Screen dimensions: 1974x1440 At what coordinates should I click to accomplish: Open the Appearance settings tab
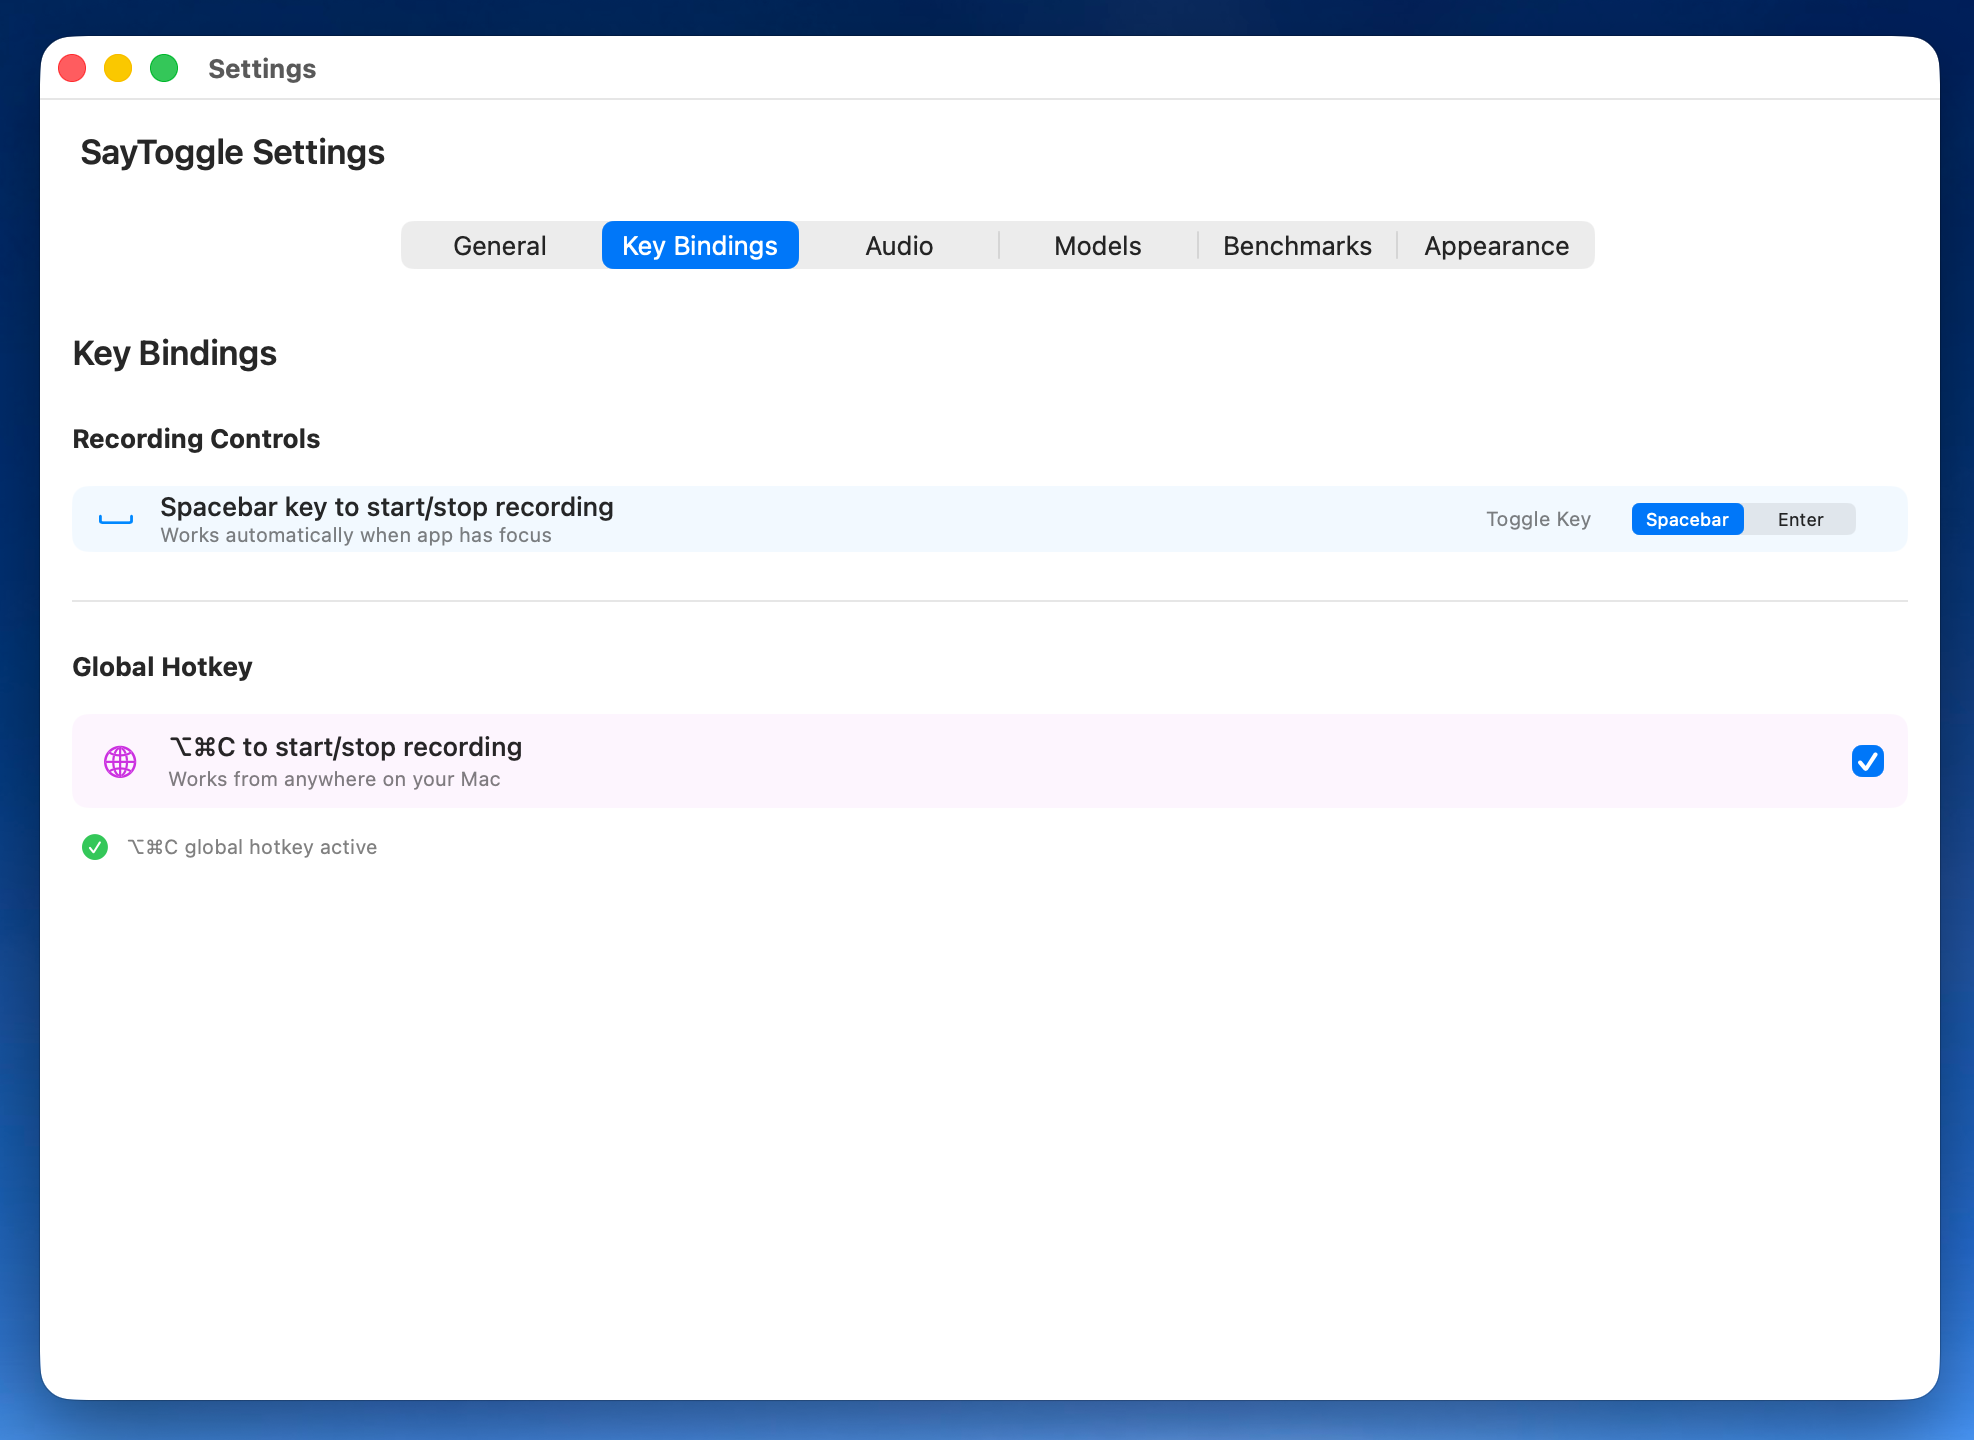[1495, 245]
